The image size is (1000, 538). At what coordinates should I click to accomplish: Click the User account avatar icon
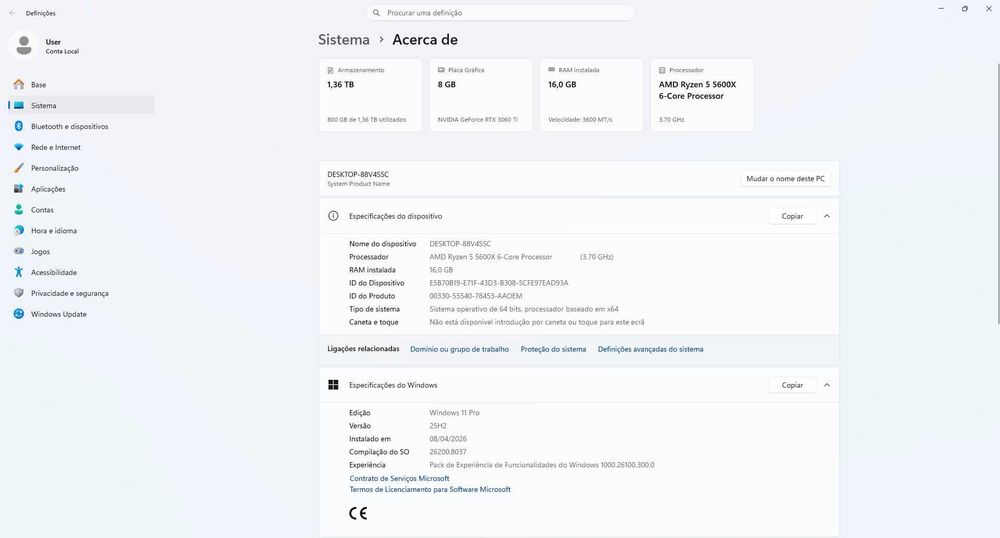[24, 46]
